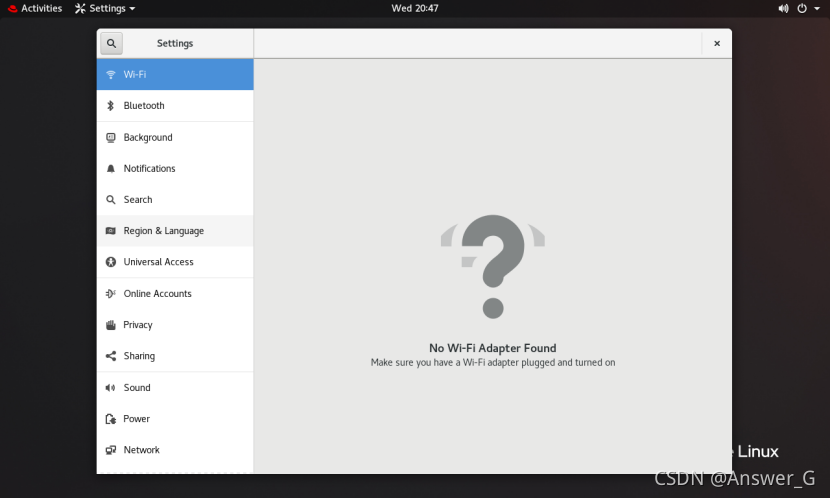This screenshot has width=831, height=499.
Task: Click the "Make sure you have a Wi-Fi adapter" message
Action: [493, 363]
